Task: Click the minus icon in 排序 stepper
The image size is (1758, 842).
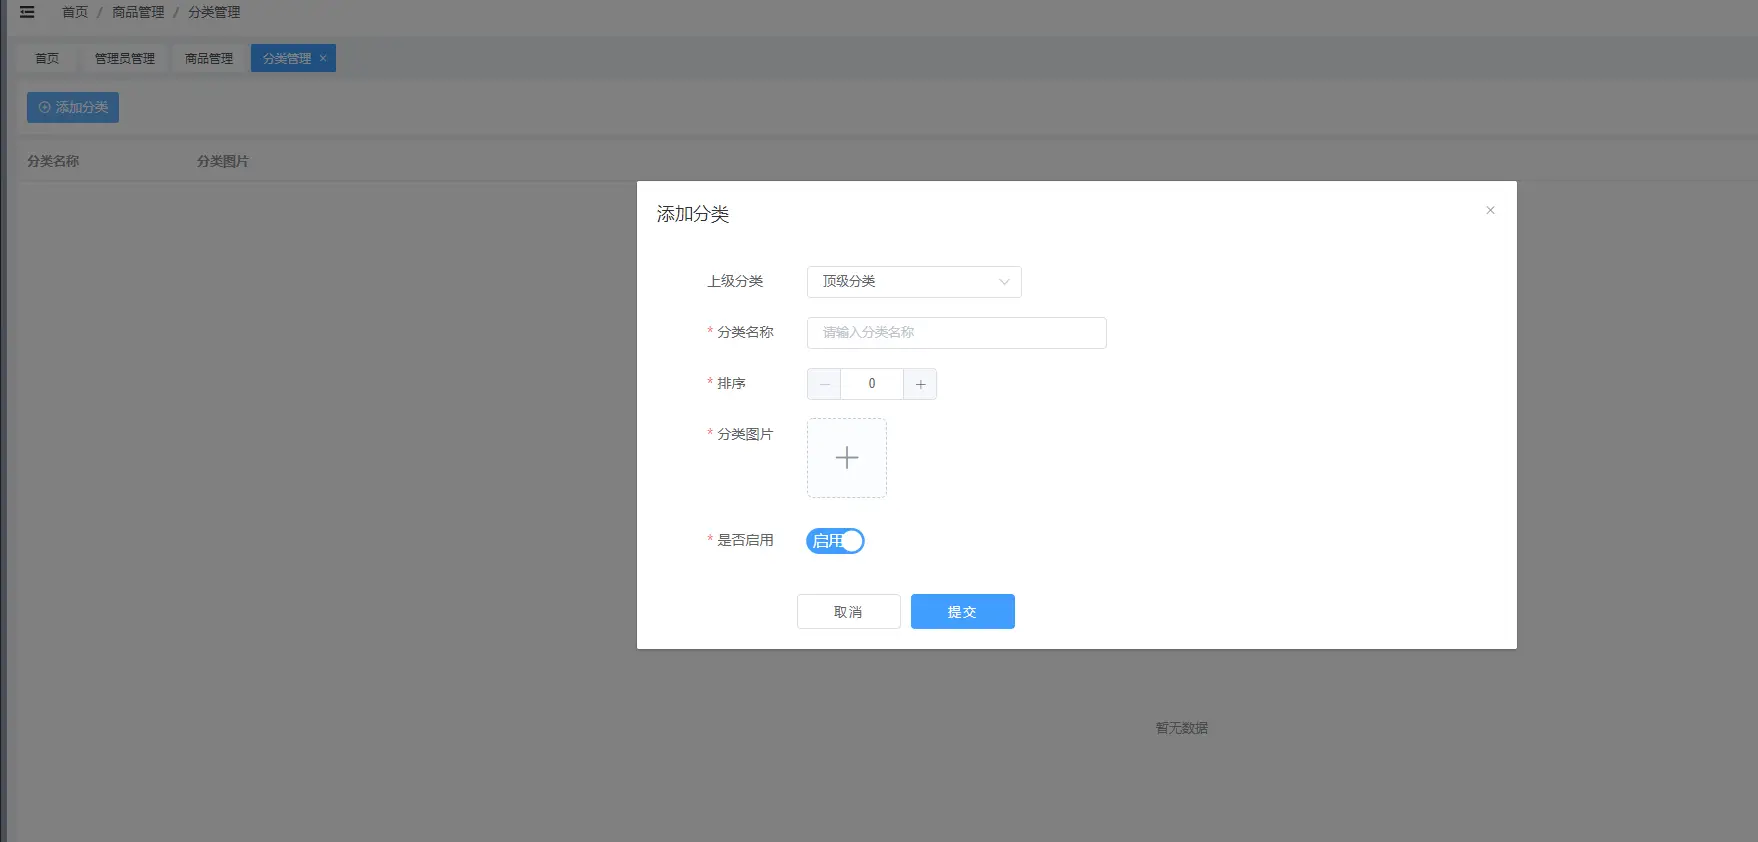Action: (x=824, y=384)
